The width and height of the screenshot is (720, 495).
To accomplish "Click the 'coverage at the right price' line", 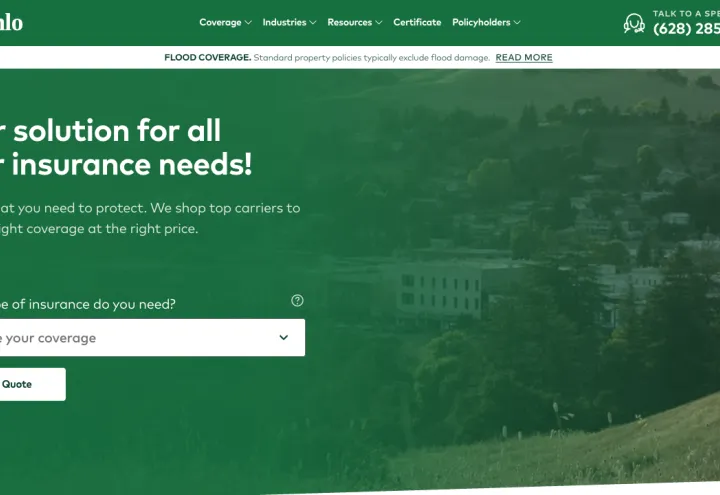I will click(x=112, y=229).
